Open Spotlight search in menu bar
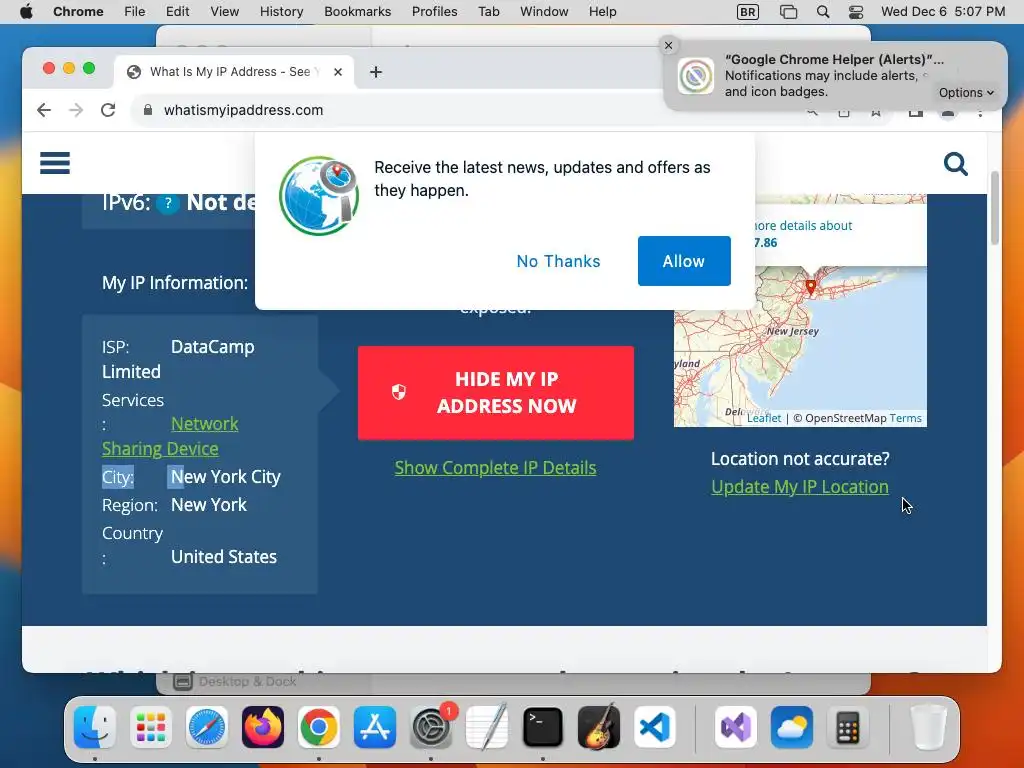Image resolution: width=1024 pixels, height=768 pixels. coord(823,12)
